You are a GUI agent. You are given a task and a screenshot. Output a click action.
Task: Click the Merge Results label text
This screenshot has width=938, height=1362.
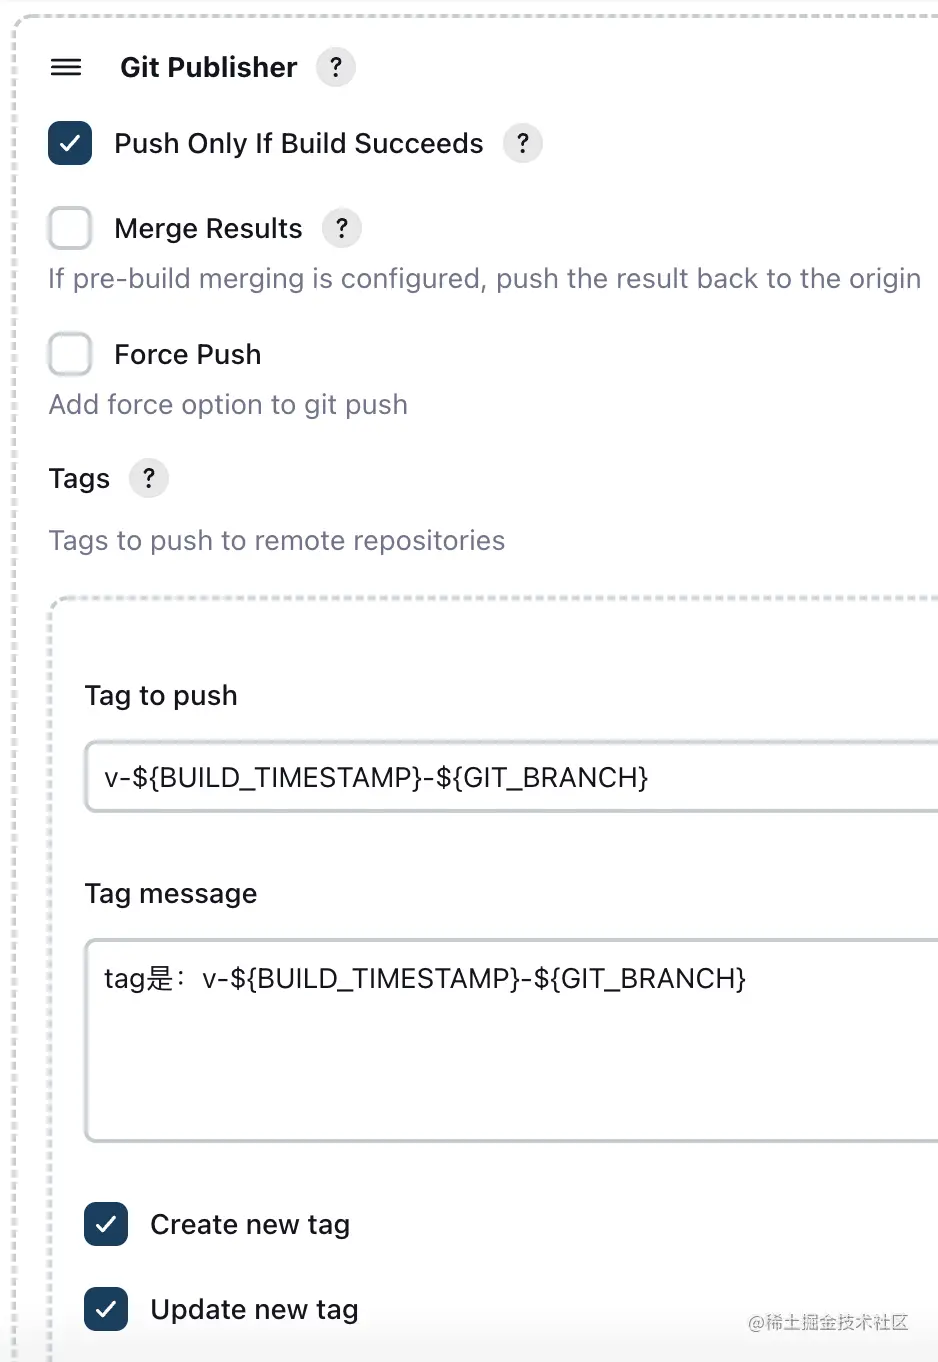tap(208, 228)
